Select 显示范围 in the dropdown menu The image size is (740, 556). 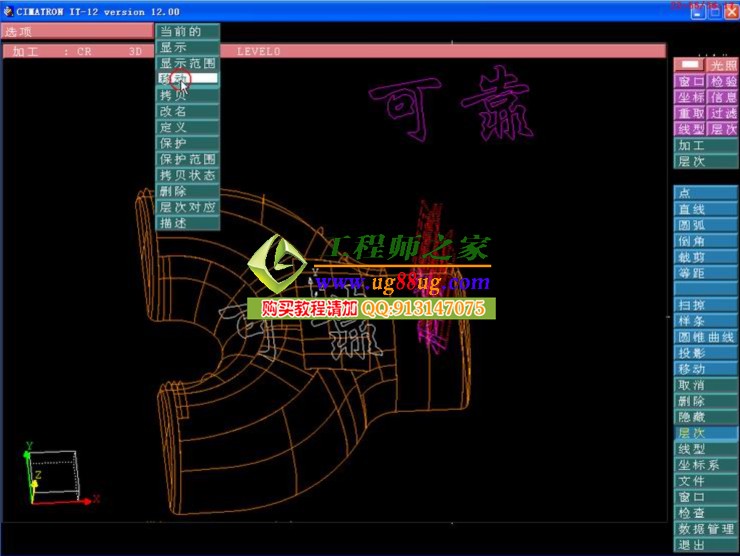187,63
